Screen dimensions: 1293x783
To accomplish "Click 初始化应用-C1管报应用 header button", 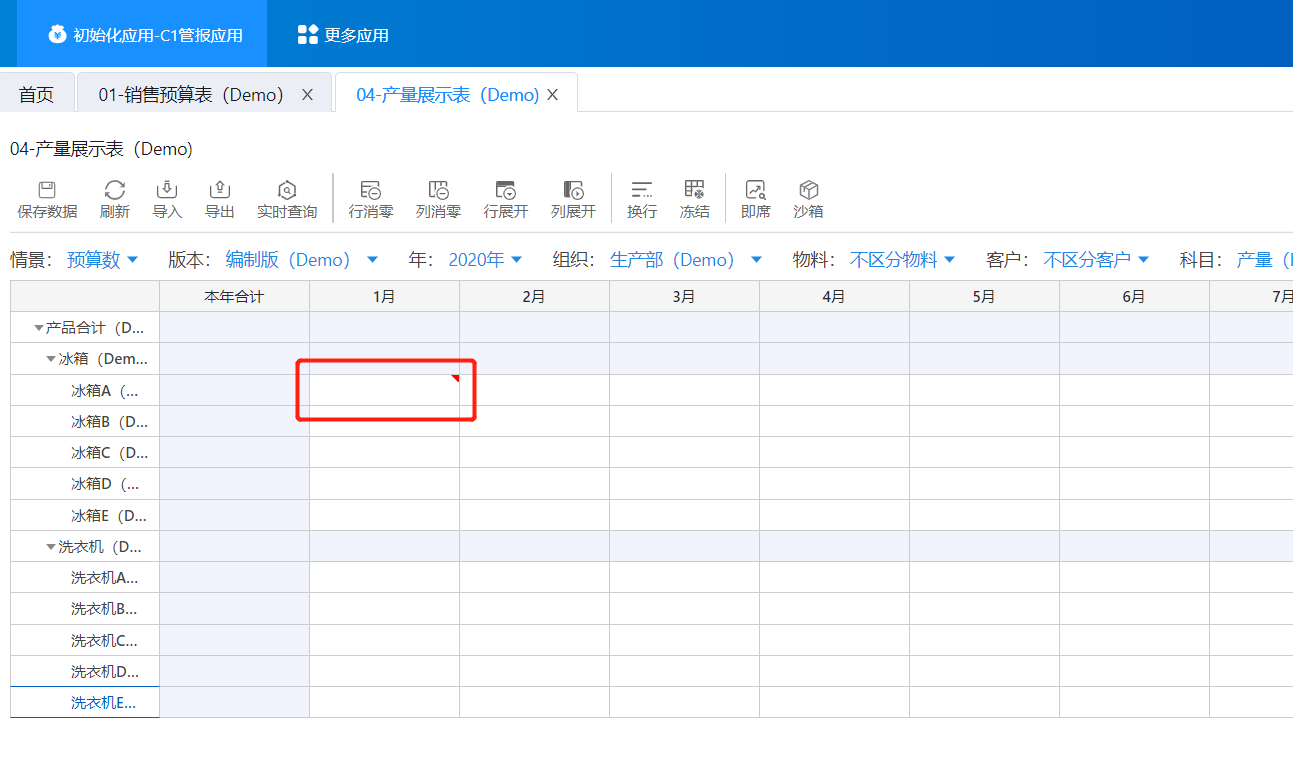I will 145,35.
